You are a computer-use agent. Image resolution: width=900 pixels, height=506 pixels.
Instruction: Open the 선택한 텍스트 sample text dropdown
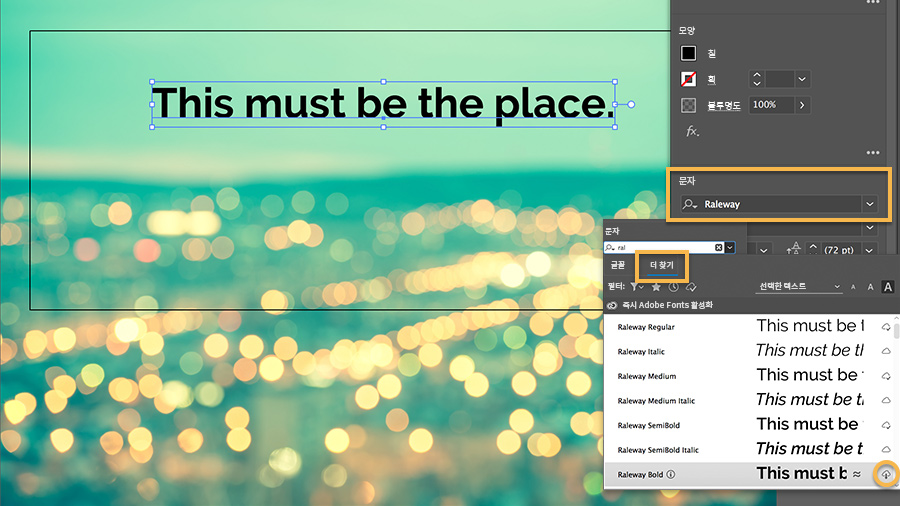799,286
